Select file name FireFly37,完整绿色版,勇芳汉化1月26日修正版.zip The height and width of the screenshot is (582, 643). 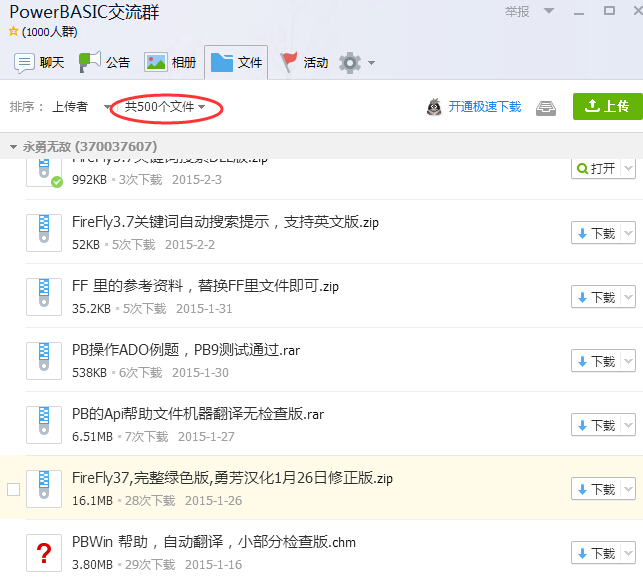point(232,478)
